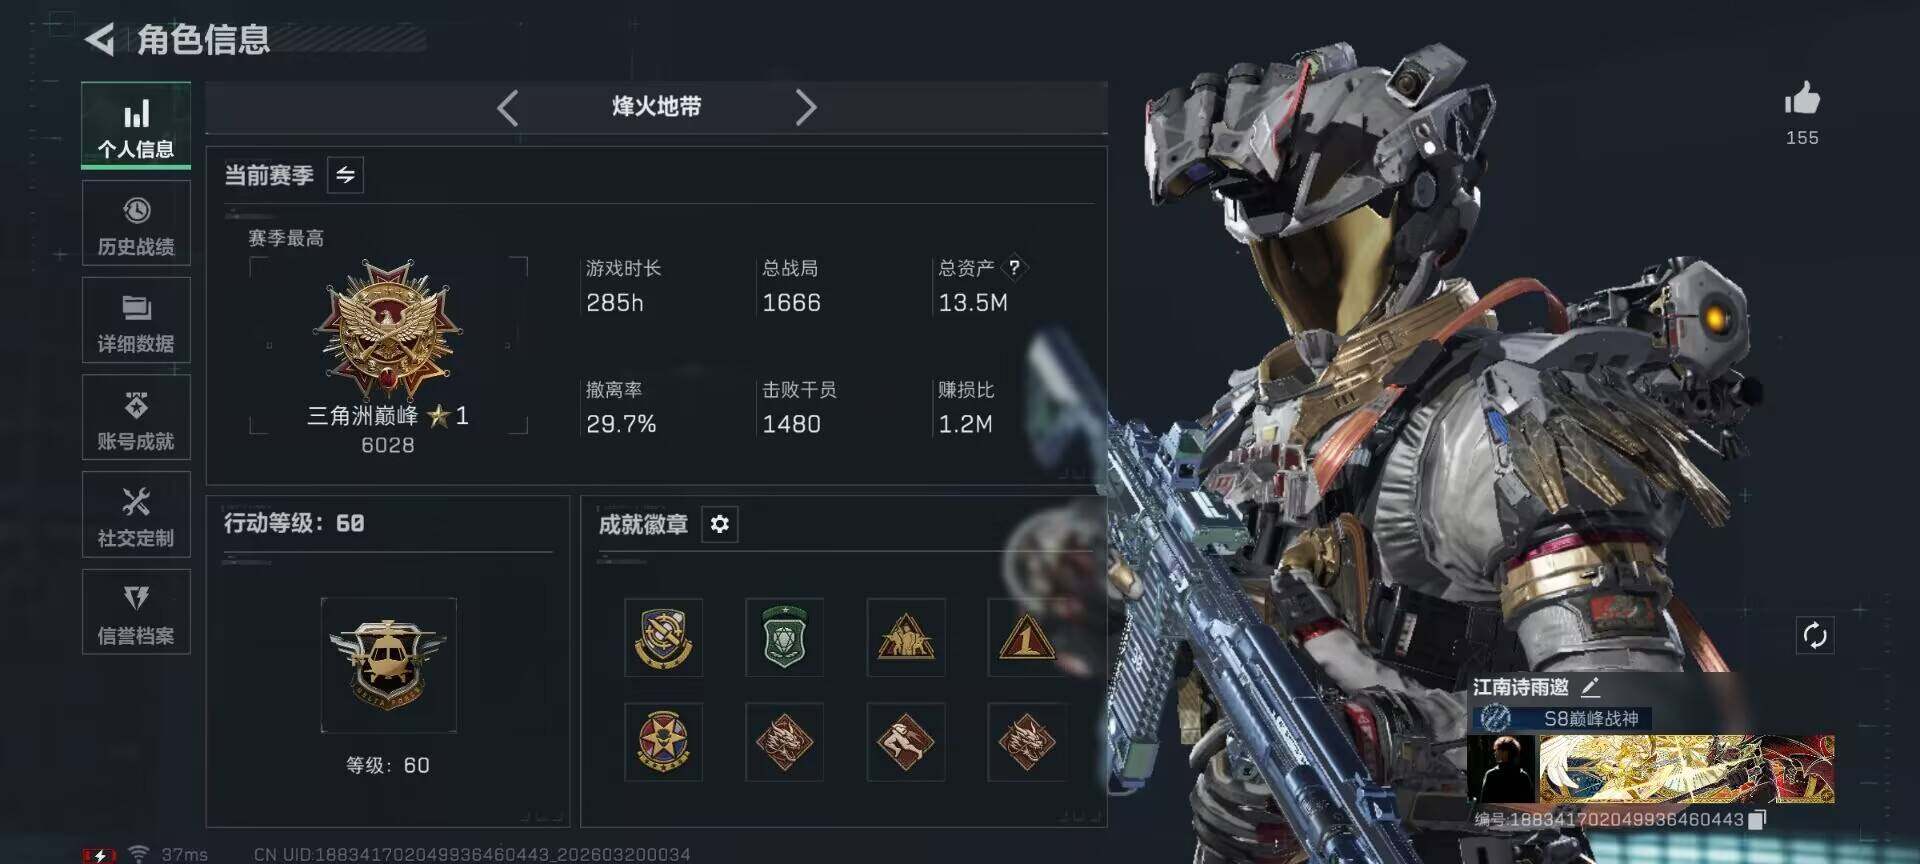Copy the player ID number
Screen dimensions: 1920x864
tap(1757, 820)
